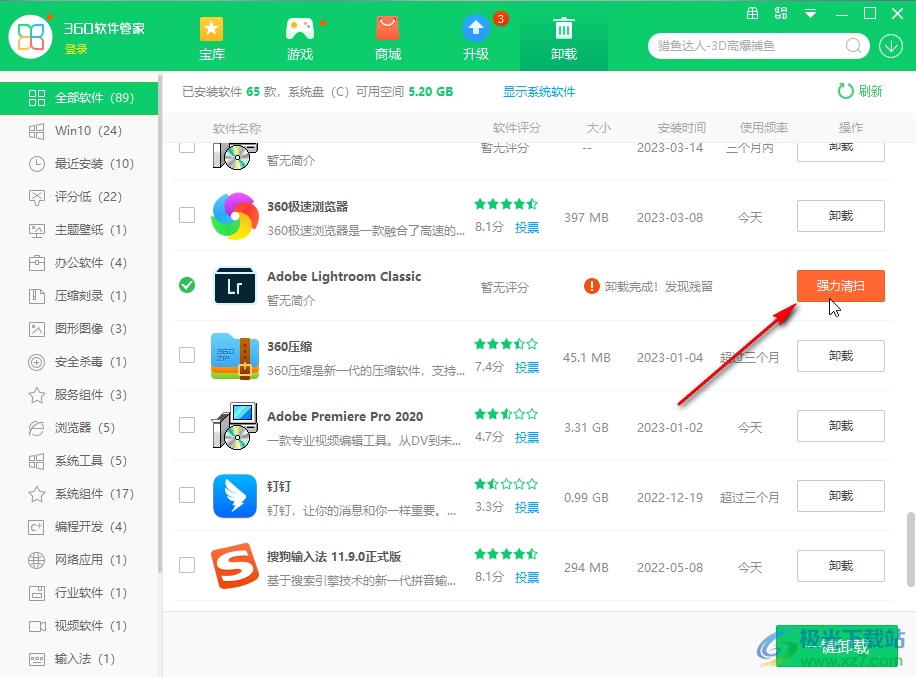Select the 办公软件 (4) category
The width and height of the screenshot is (916, 677).
(x=79, y=263)
